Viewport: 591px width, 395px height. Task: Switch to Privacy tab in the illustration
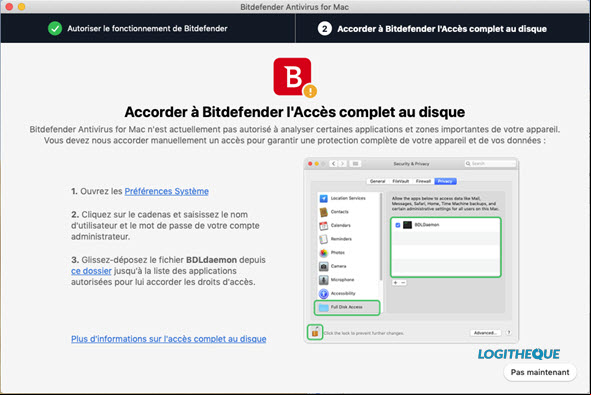[445, 181]
